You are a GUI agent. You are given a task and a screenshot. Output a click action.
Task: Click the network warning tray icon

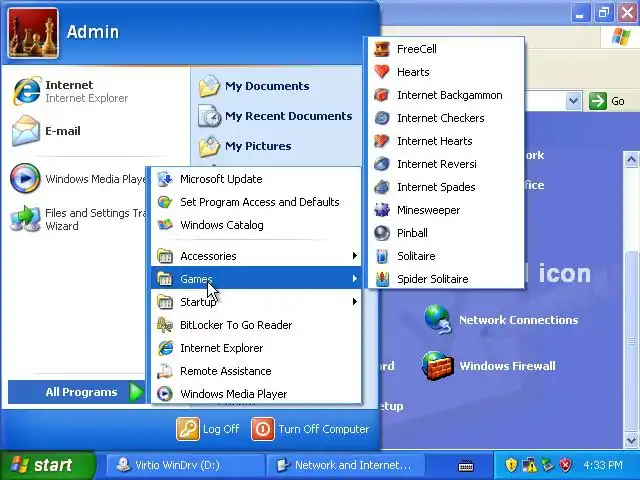coord(529,465)
